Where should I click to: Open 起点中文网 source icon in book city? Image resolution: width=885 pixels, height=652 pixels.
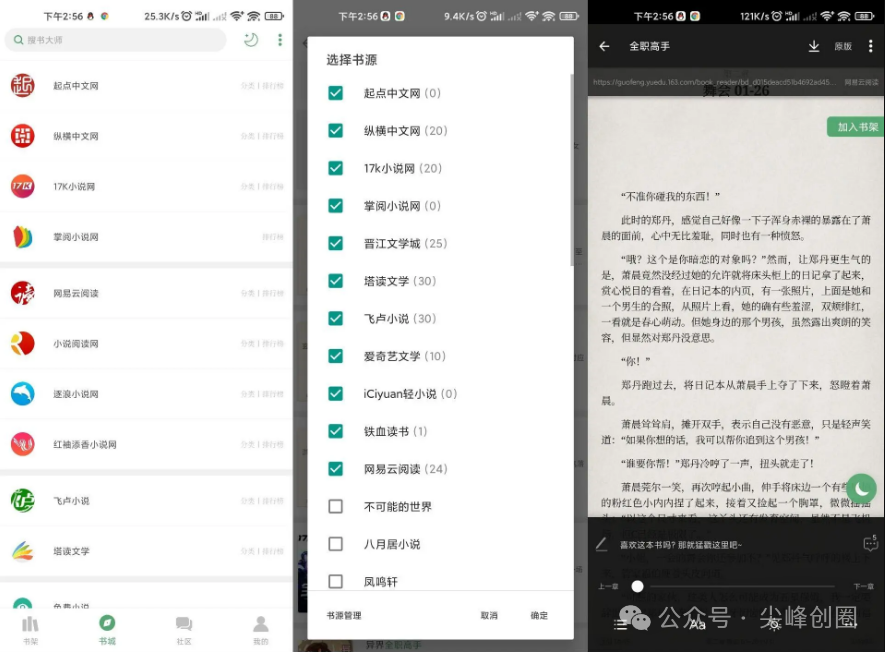pyautogui.click(x=23, y=85)
